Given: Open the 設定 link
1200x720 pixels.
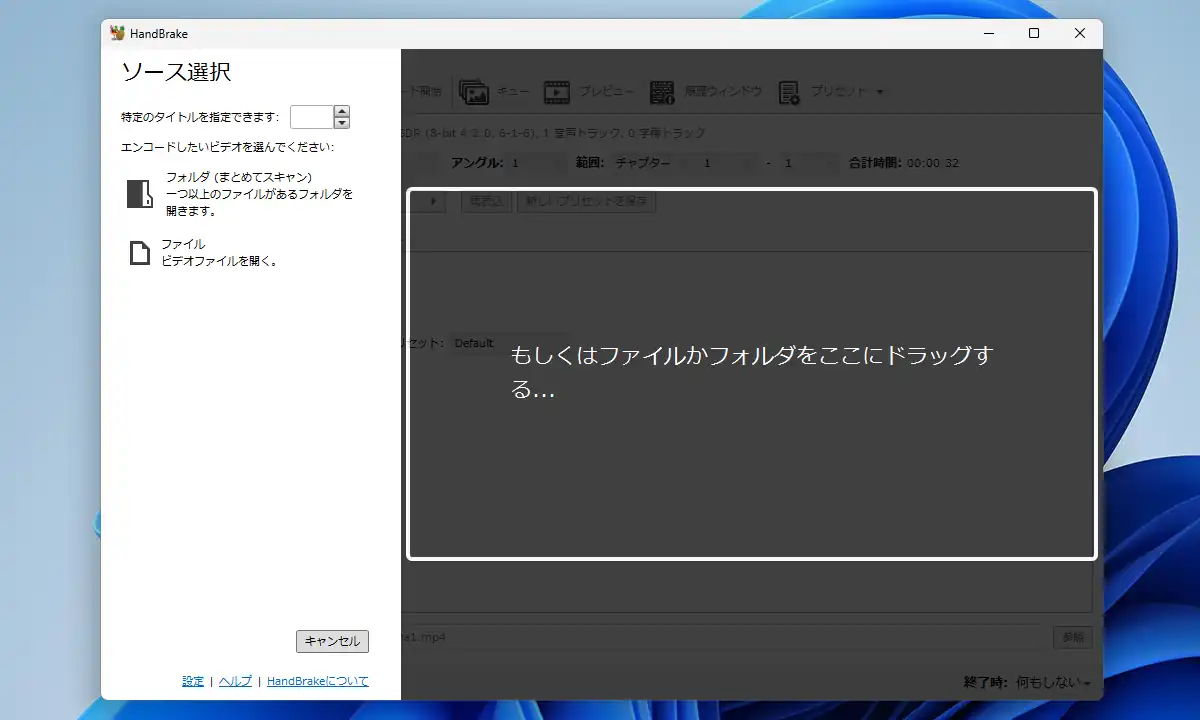Looking at the screenshot, I should click(193, 681).
